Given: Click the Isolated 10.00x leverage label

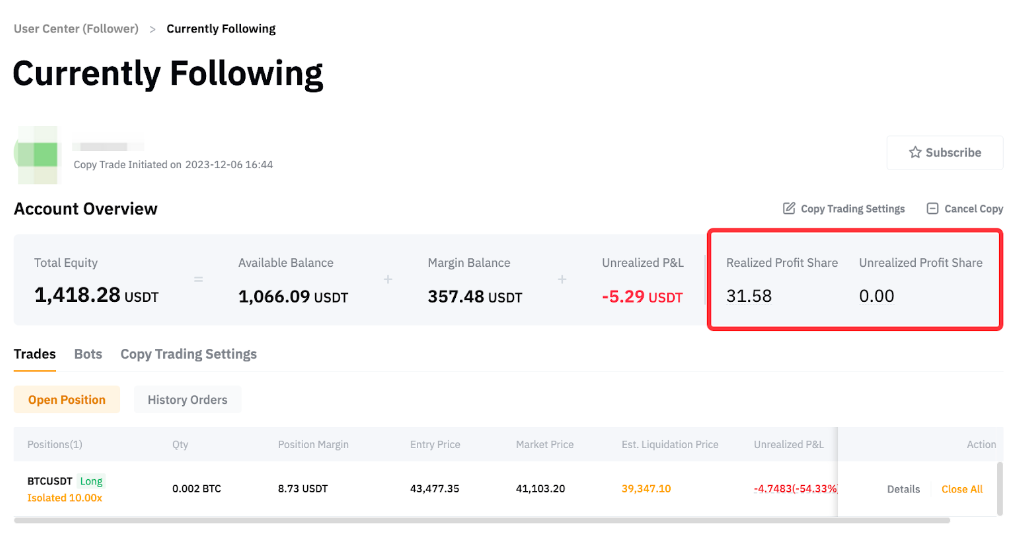Looking at the screenshot, I should click(64, 498).
